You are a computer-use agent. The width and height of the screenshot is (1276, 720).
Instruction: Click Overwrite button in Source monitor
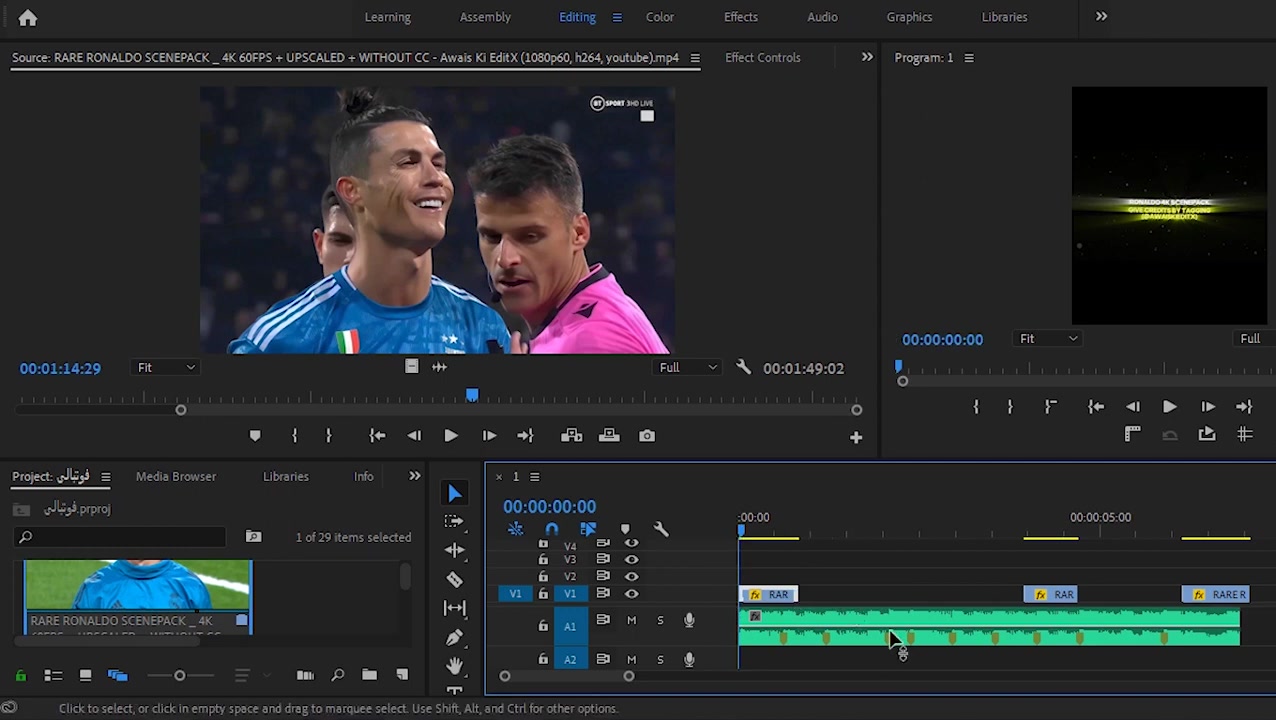(609, 436)
